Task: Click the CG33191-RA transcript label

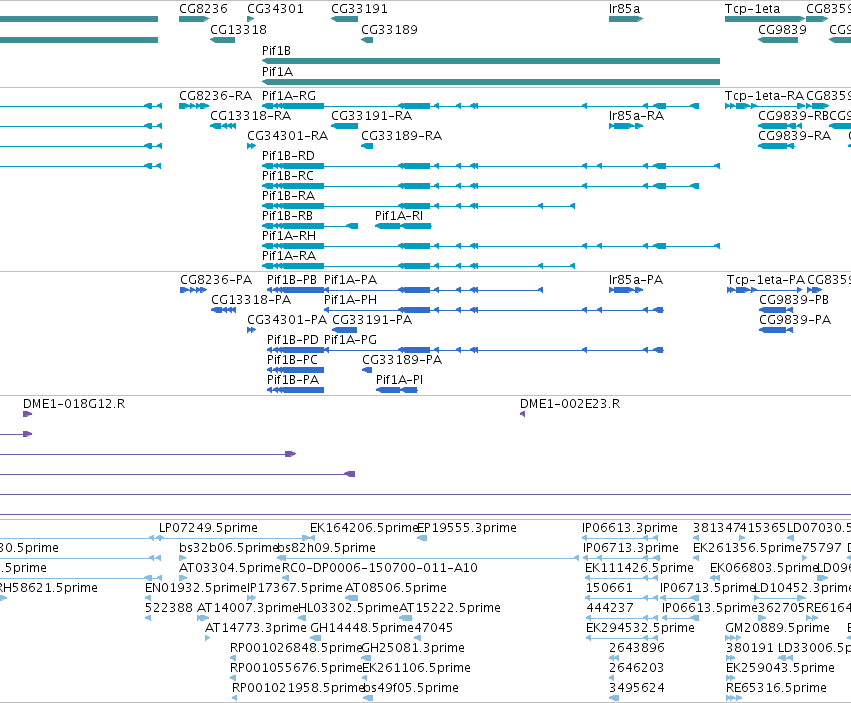Action: 371,116
